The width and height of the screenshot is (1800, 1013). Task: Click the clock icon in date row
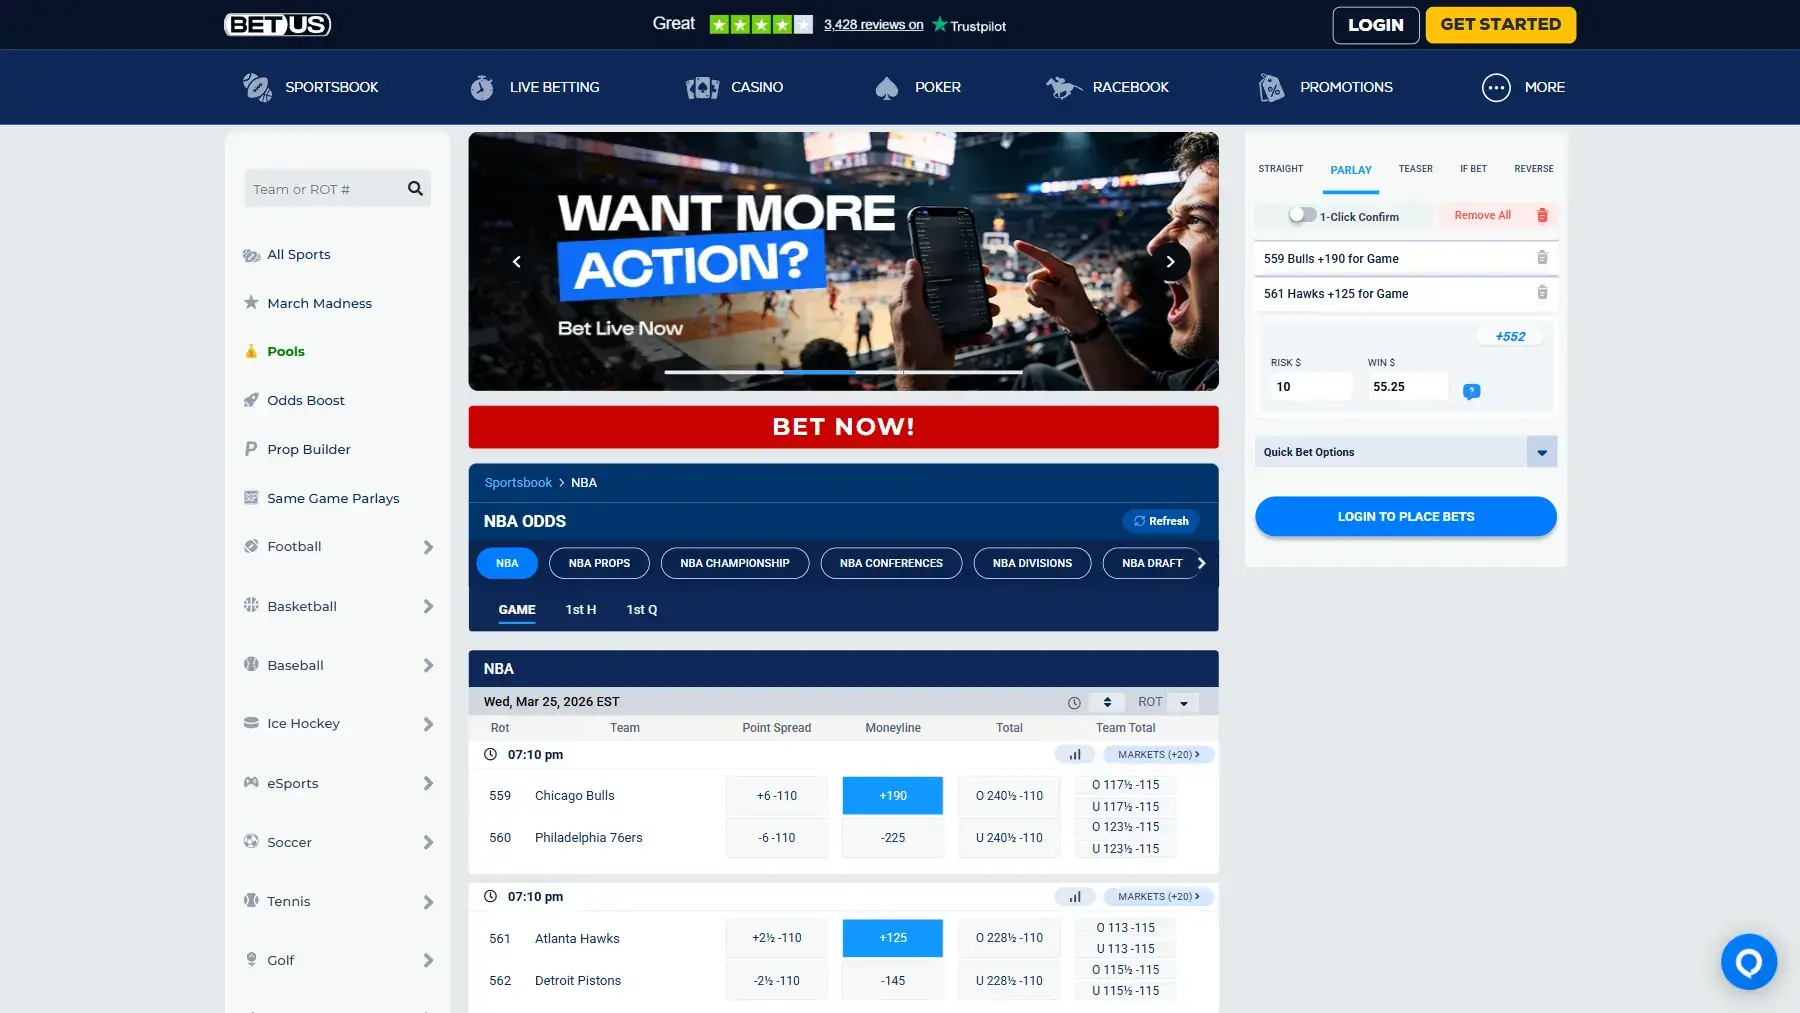click(x=1074, y=703)
